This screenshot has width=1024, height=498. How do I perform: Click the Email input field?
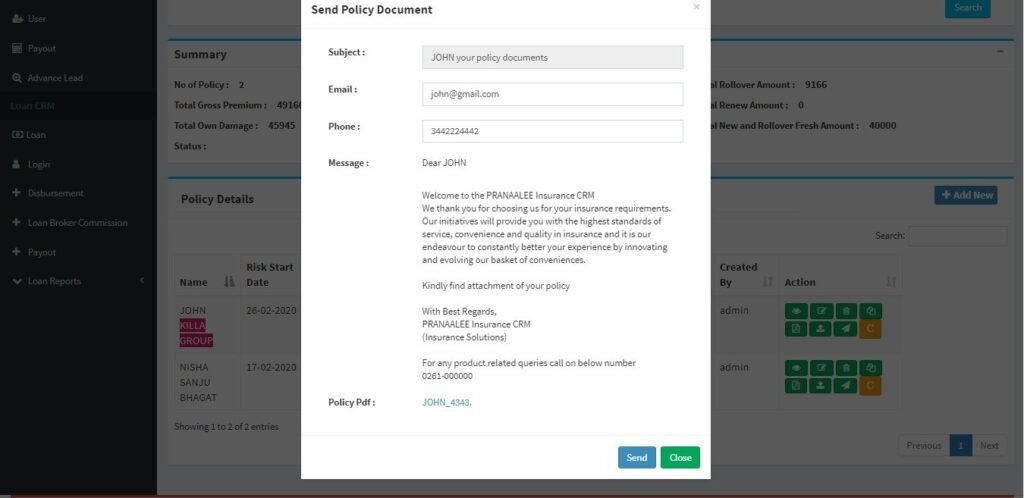click(x=552, y=94)
